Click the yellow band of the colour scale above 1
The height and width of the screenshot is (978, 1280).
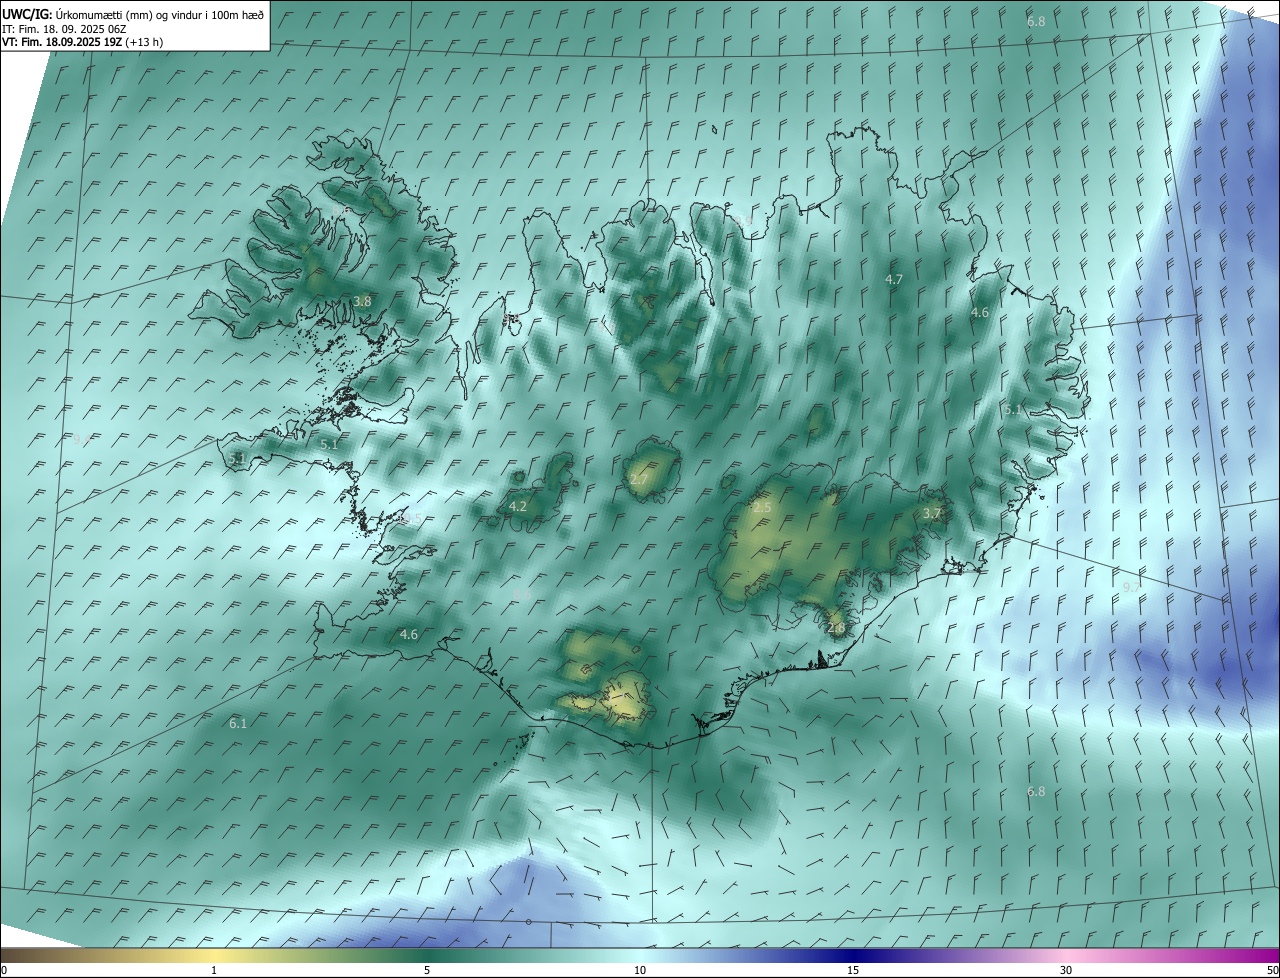[214, 955]
